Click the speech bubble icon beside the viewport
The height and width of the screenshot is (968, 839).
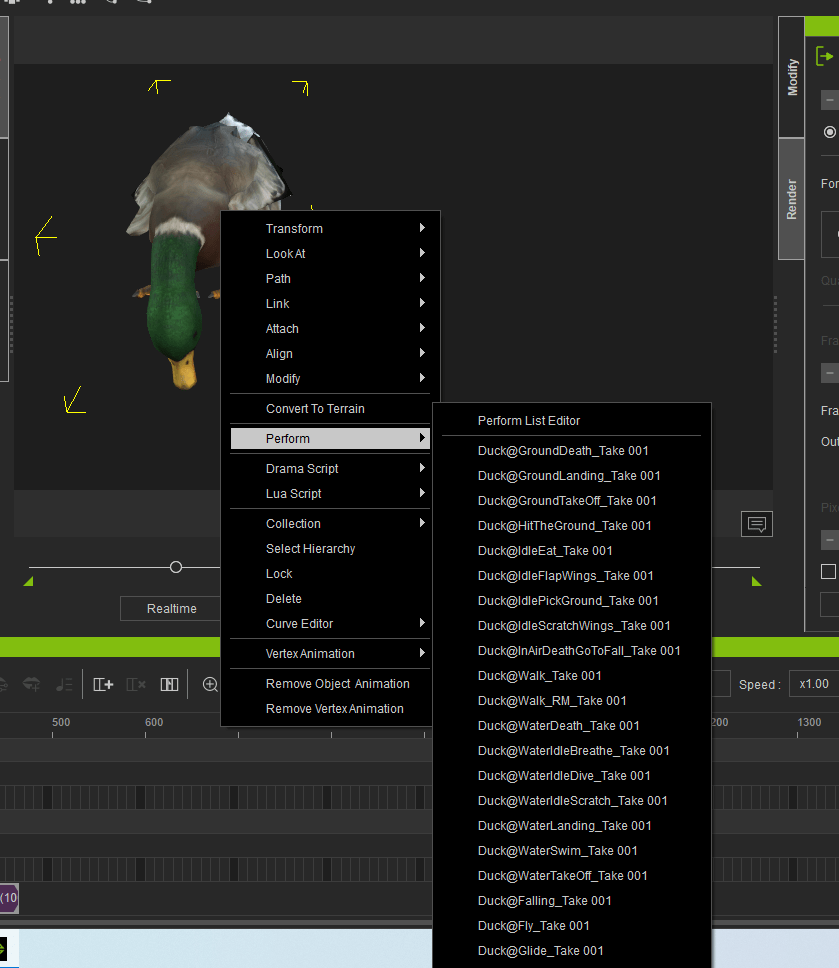(756, 523)
